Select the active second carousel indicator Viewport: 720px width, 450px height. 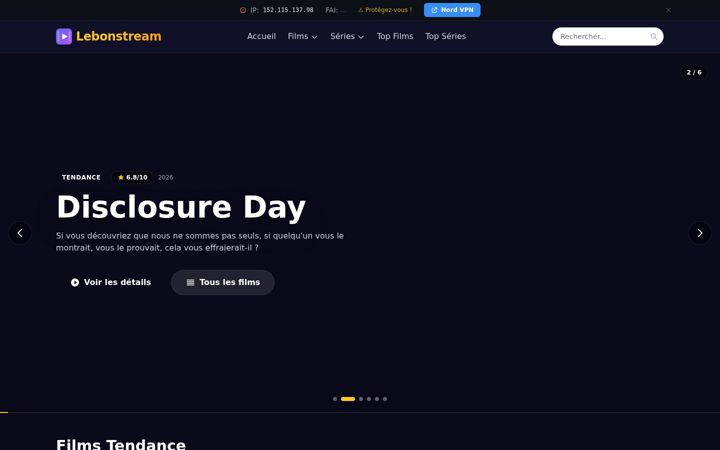click(x=348, y=399)
